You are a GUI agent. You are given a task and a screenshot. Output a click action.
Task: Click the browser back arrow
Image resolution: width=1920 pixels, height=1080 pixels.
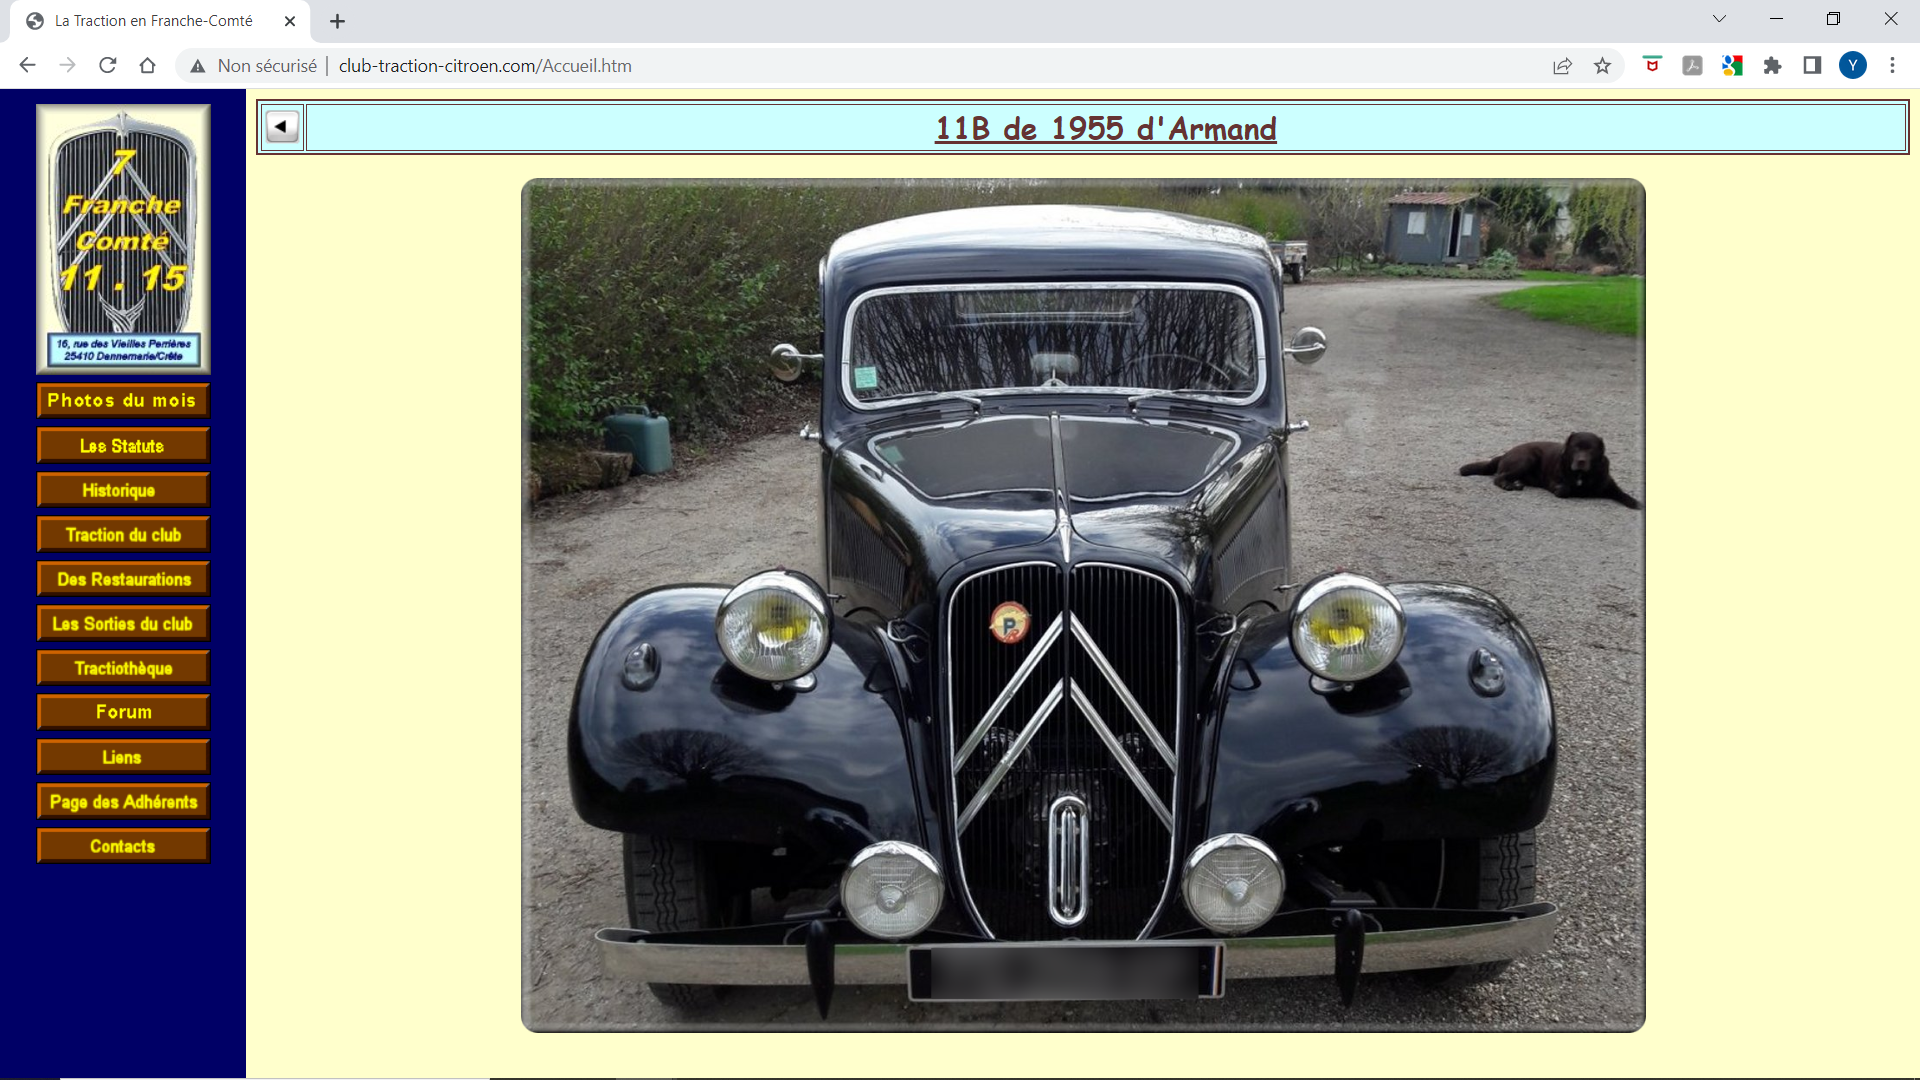(27, 66)
